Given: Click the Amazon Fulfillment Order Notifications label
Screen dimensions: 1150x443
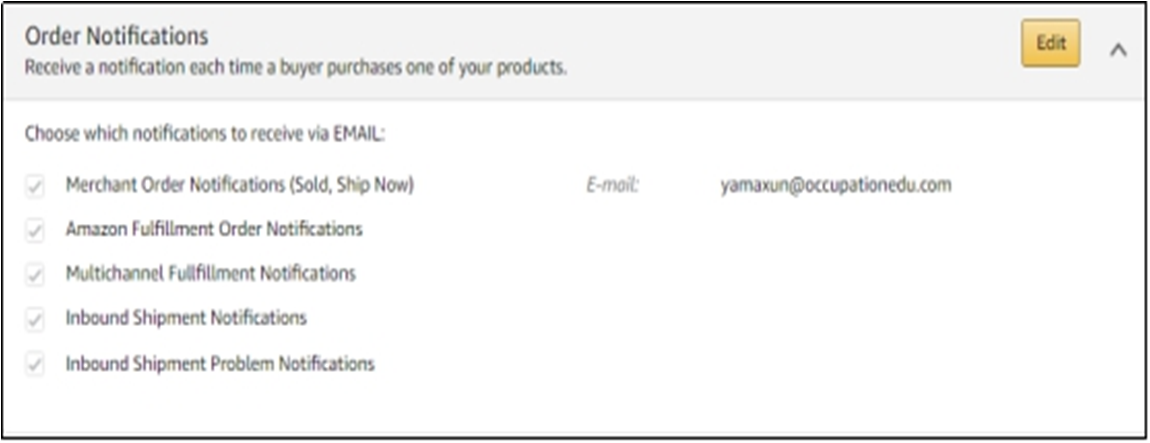Looking at the screenshot, I should [x=214, y=229].
